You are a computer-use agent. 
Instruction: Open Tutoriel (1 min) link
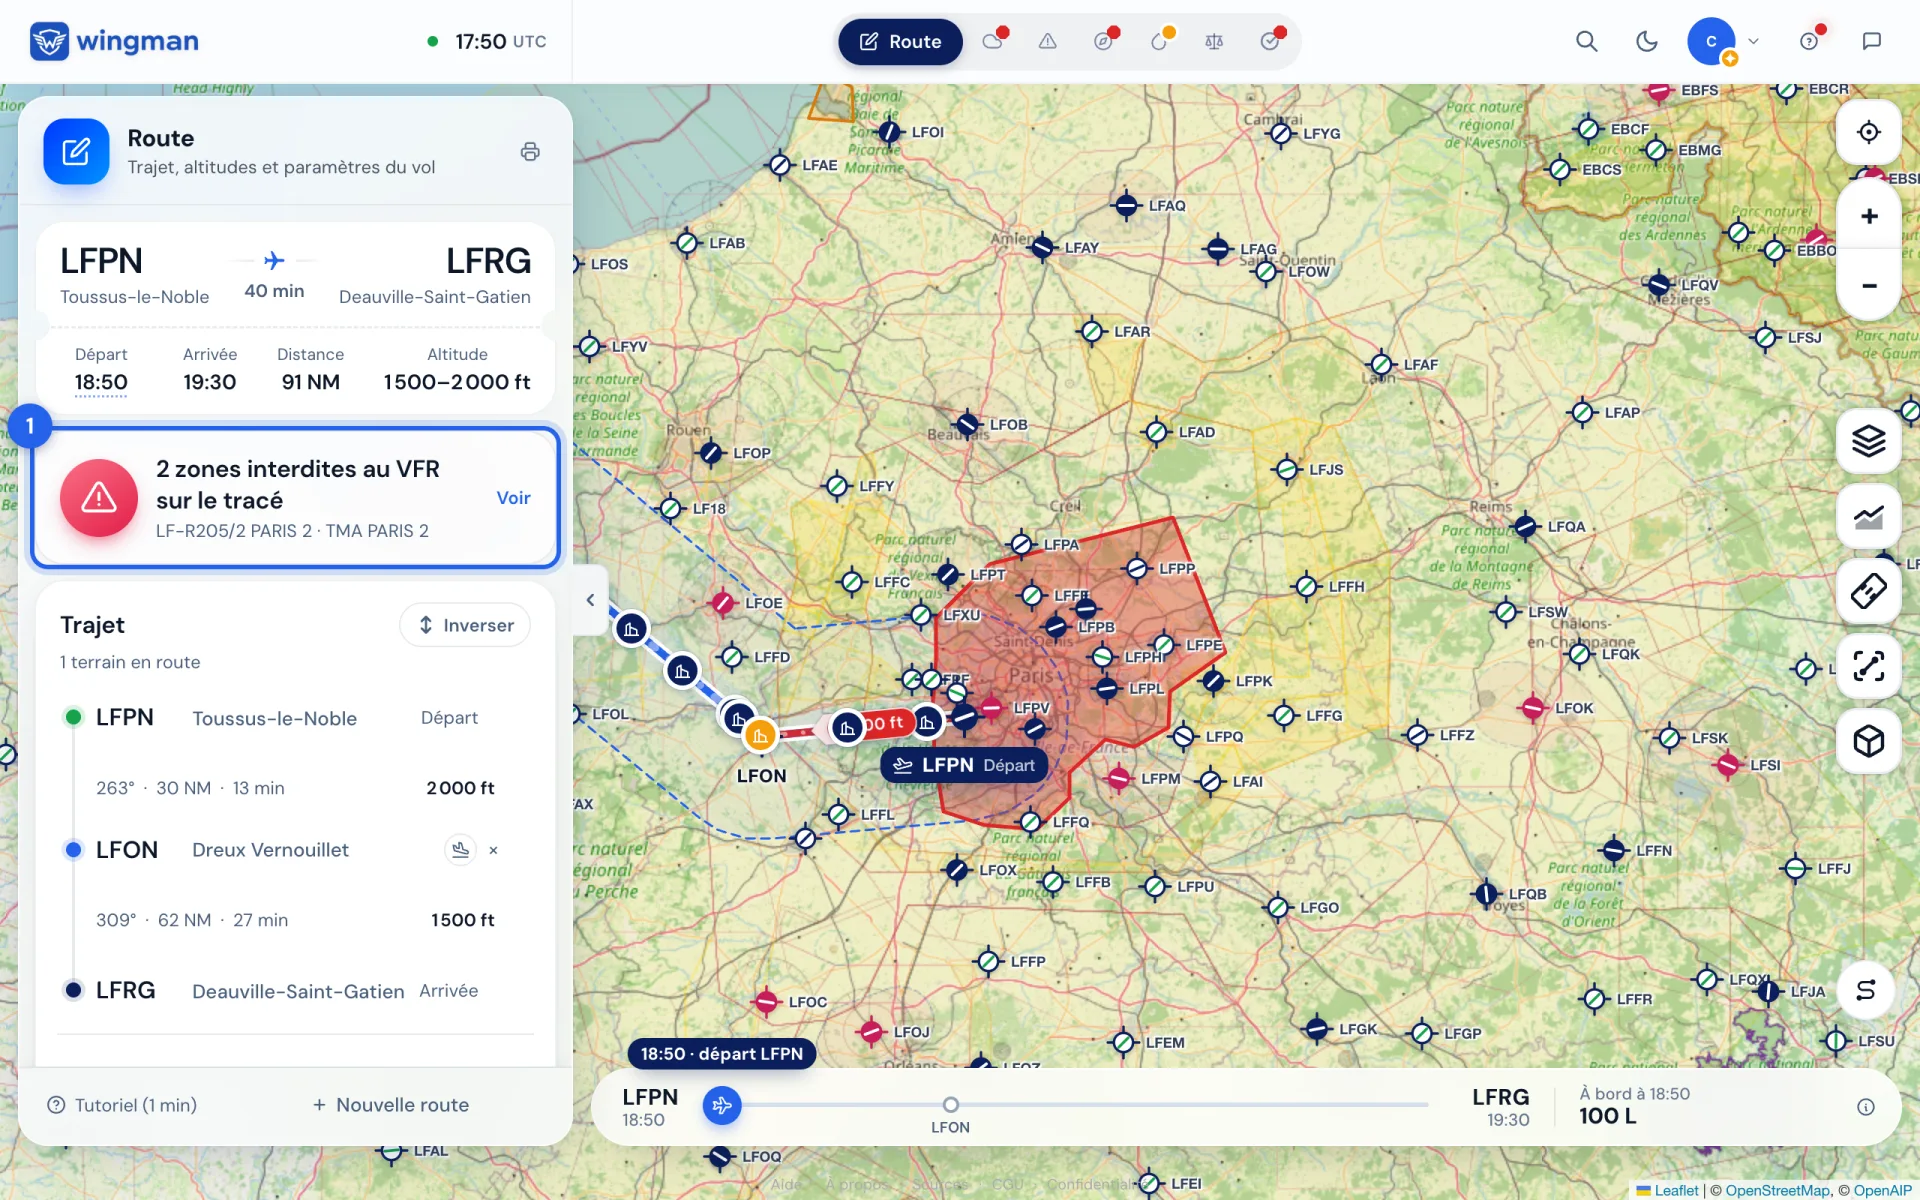click(x=122, y=1105)
